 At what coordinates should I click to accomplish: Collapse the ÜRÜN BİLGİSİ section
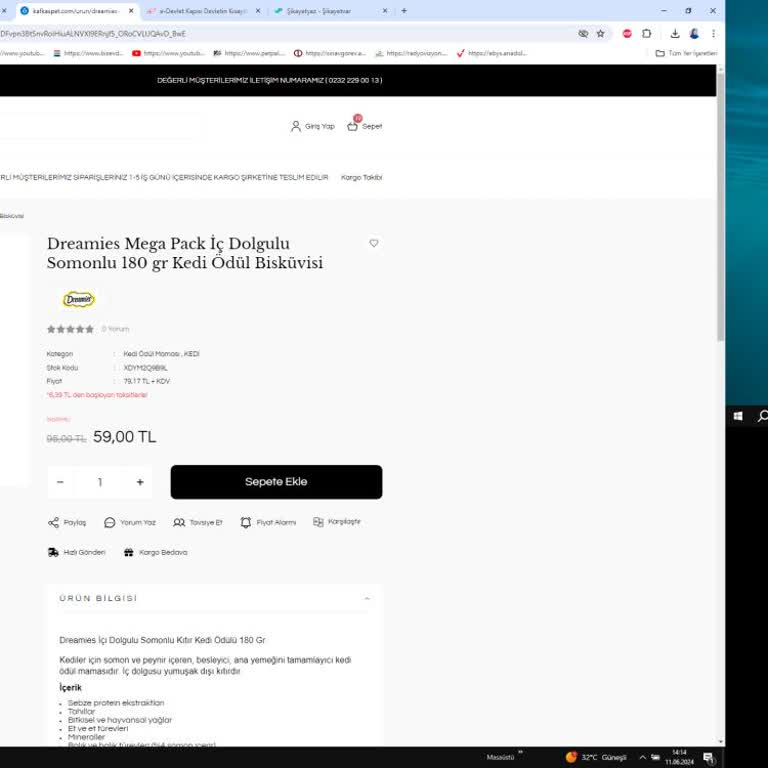point(367,599)
